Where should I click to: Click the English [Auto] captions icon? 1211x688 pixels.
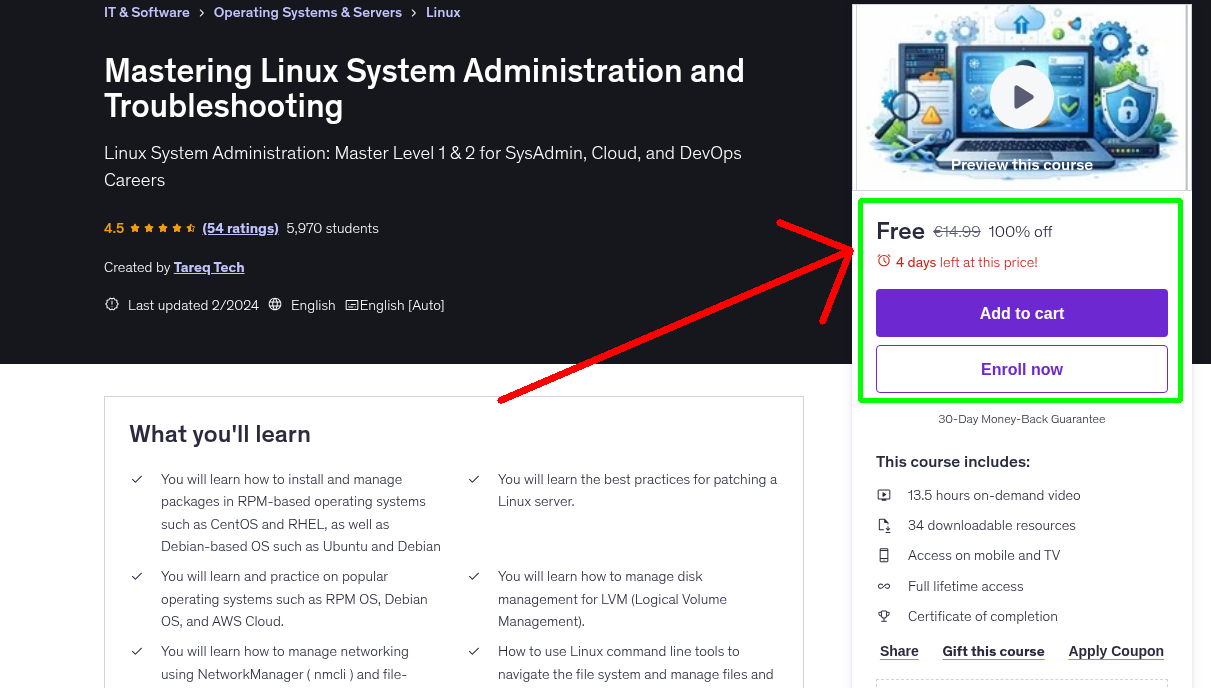tap(352, 305)
